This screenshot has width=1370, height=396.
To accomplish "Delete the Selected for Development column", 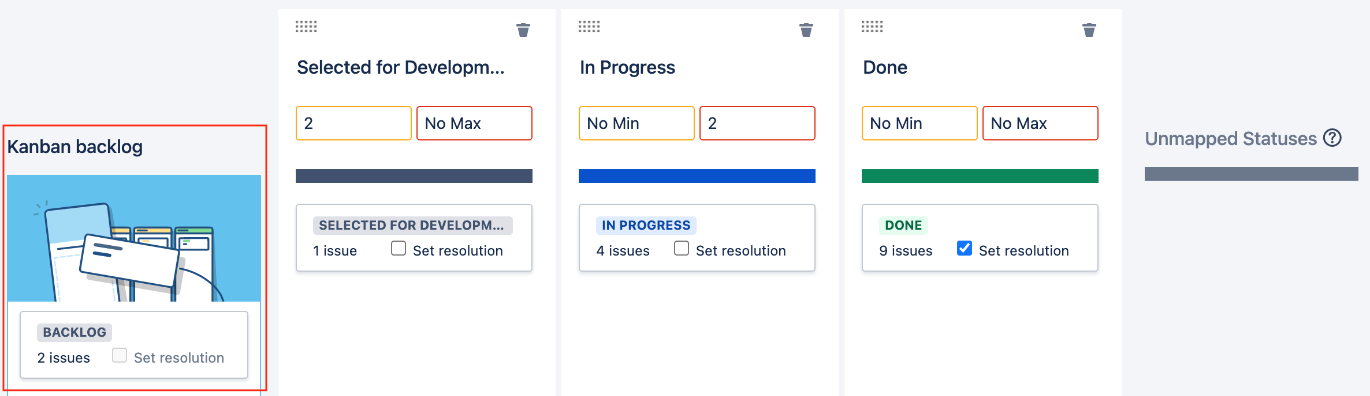I will pos(523,30).
